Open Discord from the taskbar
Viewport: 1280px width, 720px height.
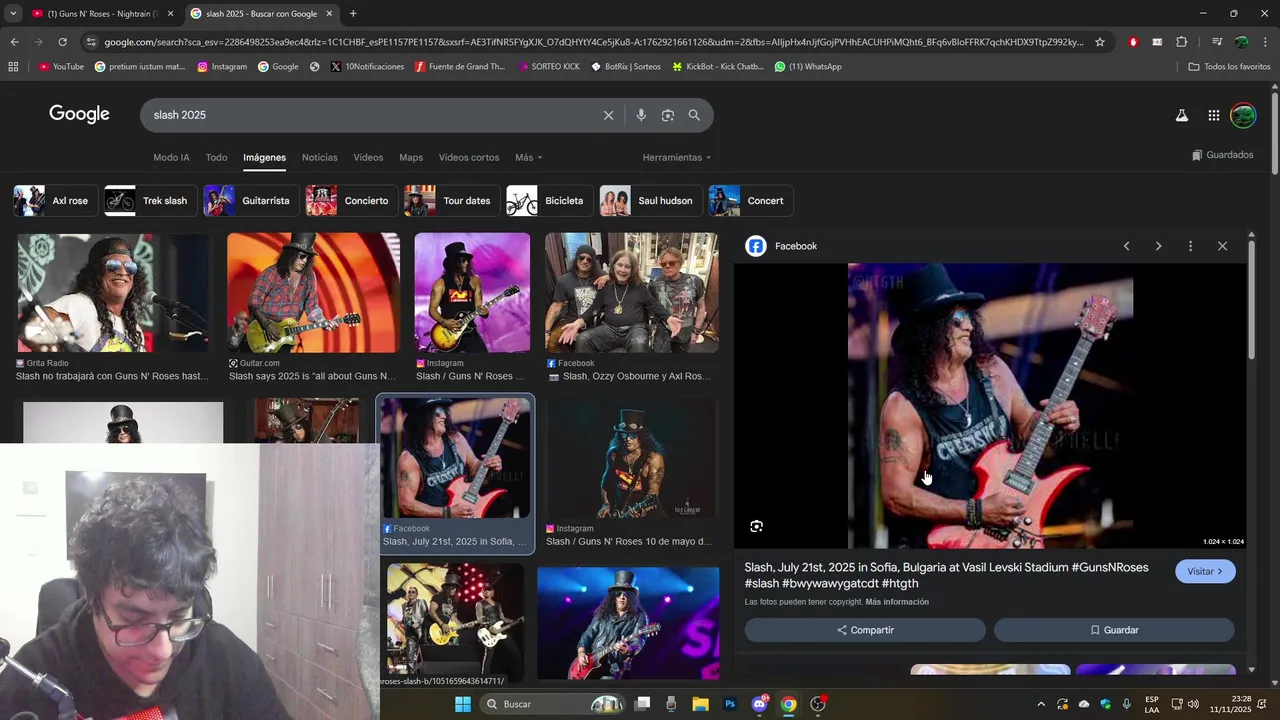pyautogui.click(x=759, y=704)
